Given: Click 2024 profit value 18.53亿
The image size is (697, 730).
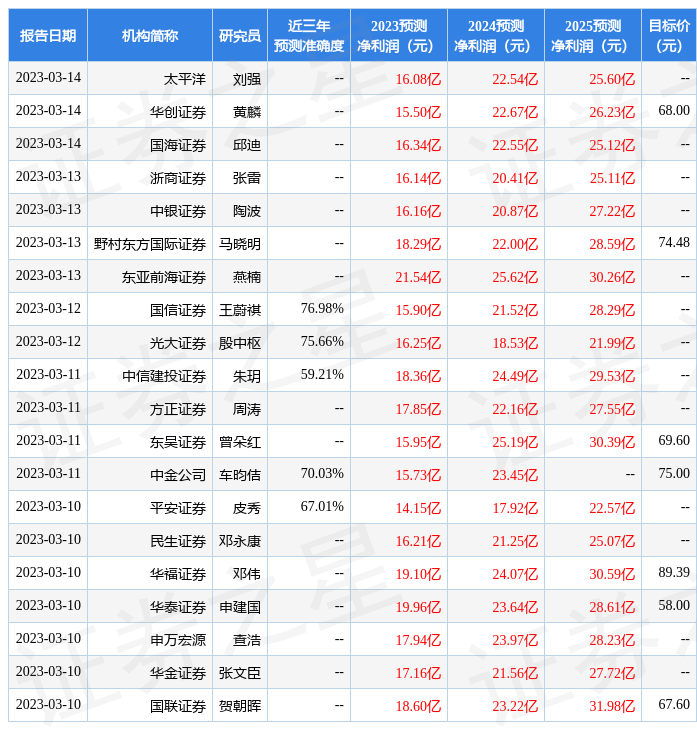Looking at the screenshot, I should 515,344.
